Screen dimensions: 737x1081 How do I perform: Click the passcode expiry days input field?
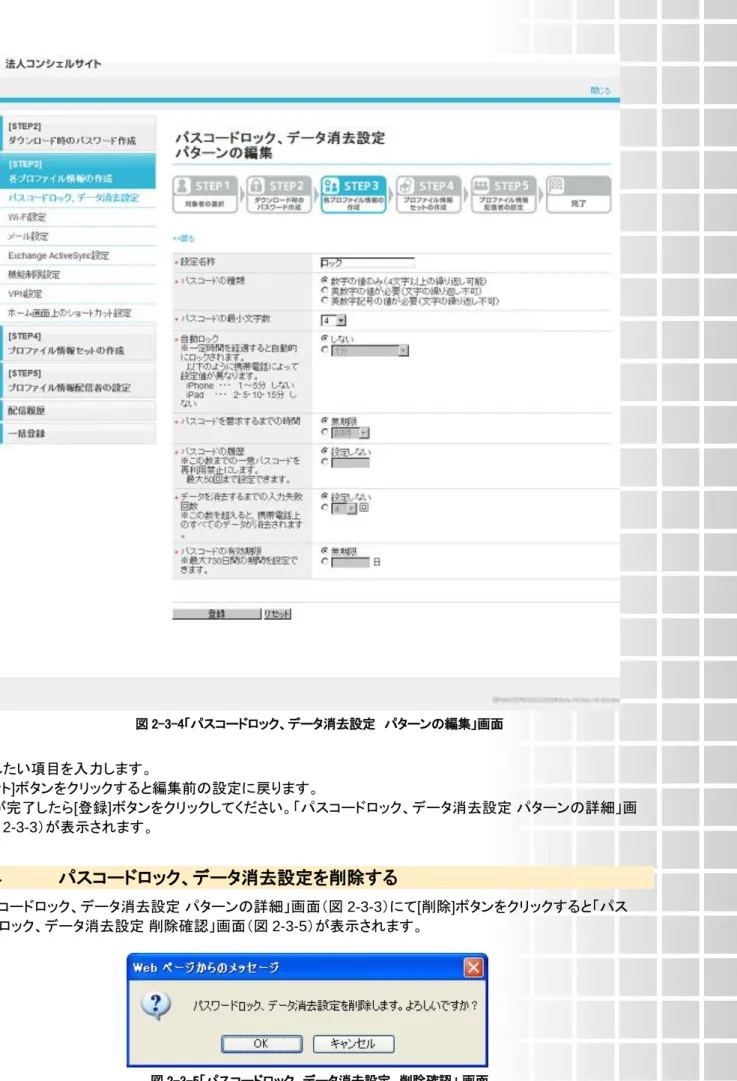pos(350,563)
